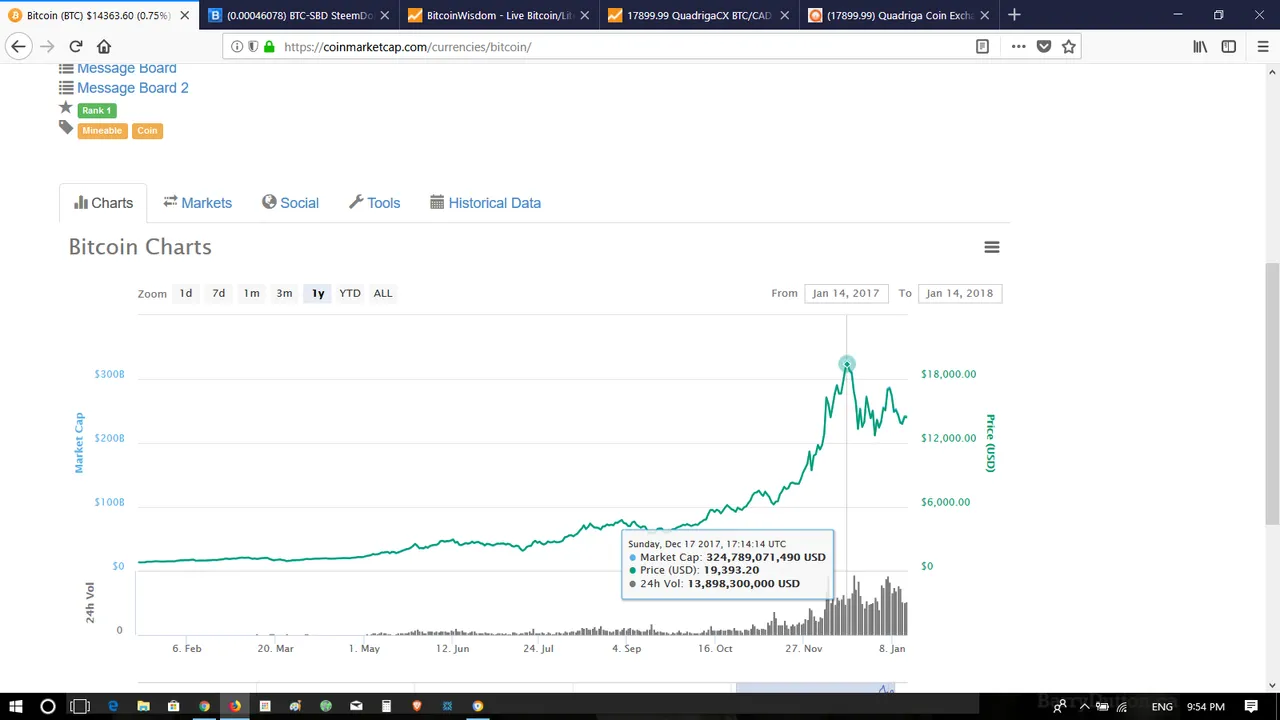Open Calculator from taskbar

pos(386,706)
